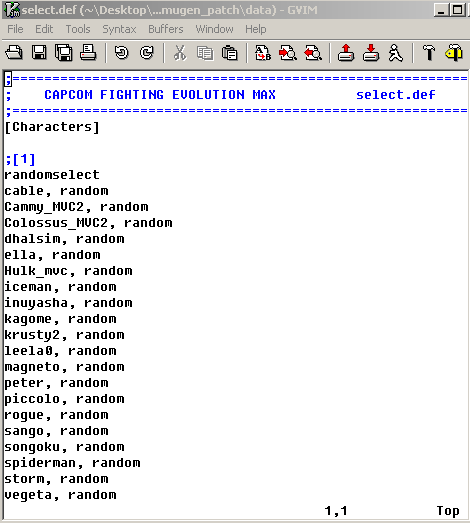Screen dimensions: 470x523
Task: Click the 'Cammy_MVC2, random' line
Action: click(x=76, y=207)
